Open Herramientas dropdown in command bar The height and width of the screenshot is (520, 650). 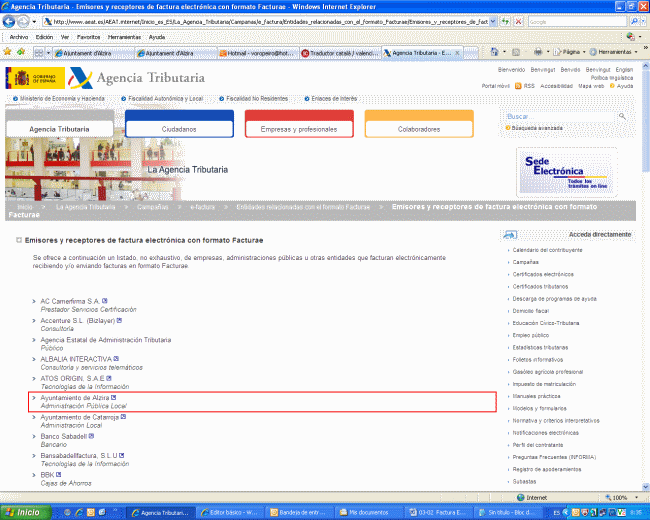614,52
